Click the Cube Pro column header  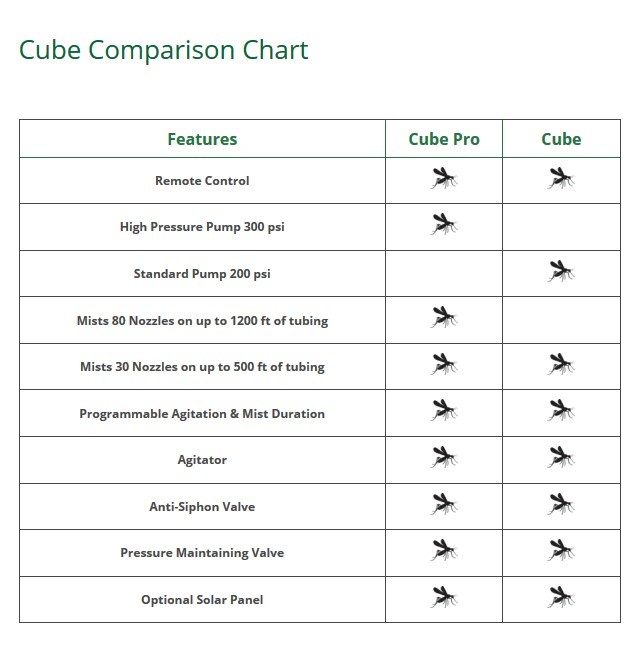pyautogui.click(x=444, y=139)
